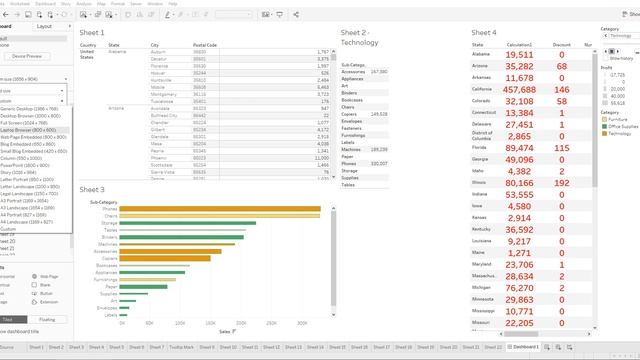The image size is (640, 360).
Task: Click the New Worksheet icon in toolbar
Action: tap(83, 15)
